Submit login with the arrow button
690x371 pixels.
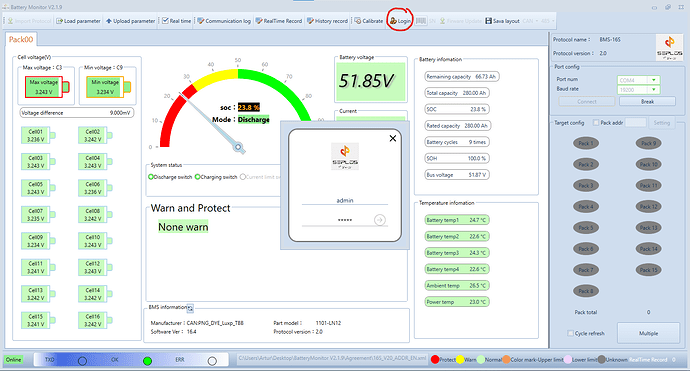pos(380,220)
